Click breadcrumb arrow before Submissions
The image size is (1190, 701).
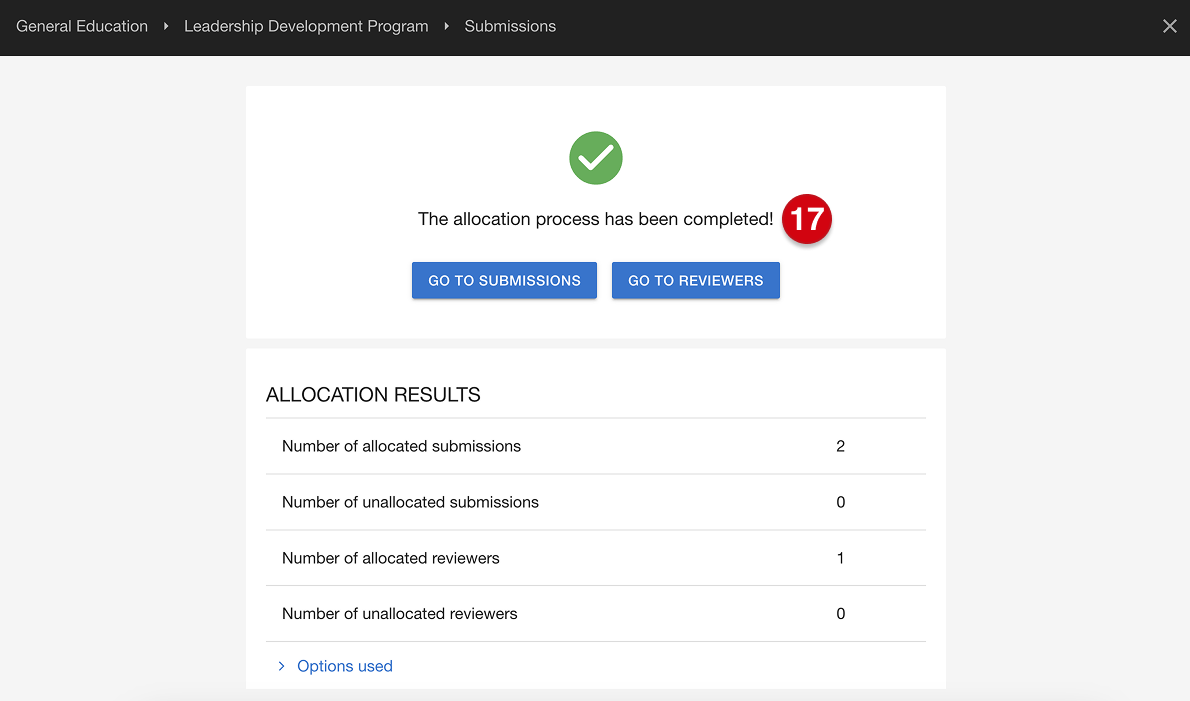[446, 27]
